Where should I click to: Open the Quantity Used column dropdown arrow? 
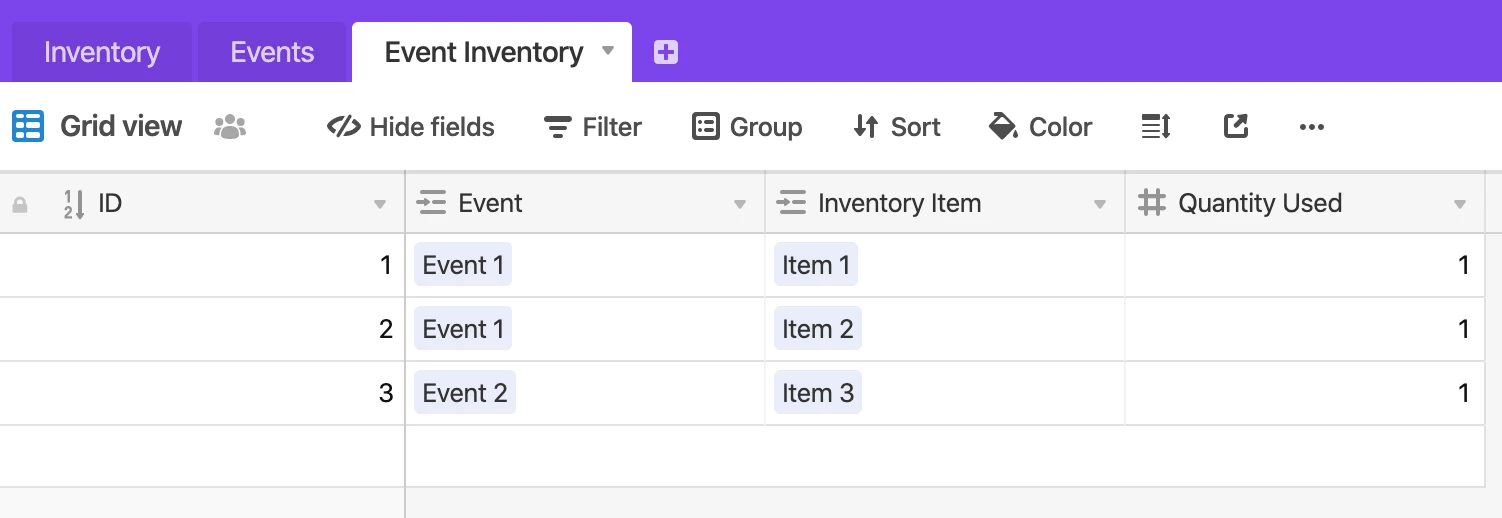coord(1460,205)
